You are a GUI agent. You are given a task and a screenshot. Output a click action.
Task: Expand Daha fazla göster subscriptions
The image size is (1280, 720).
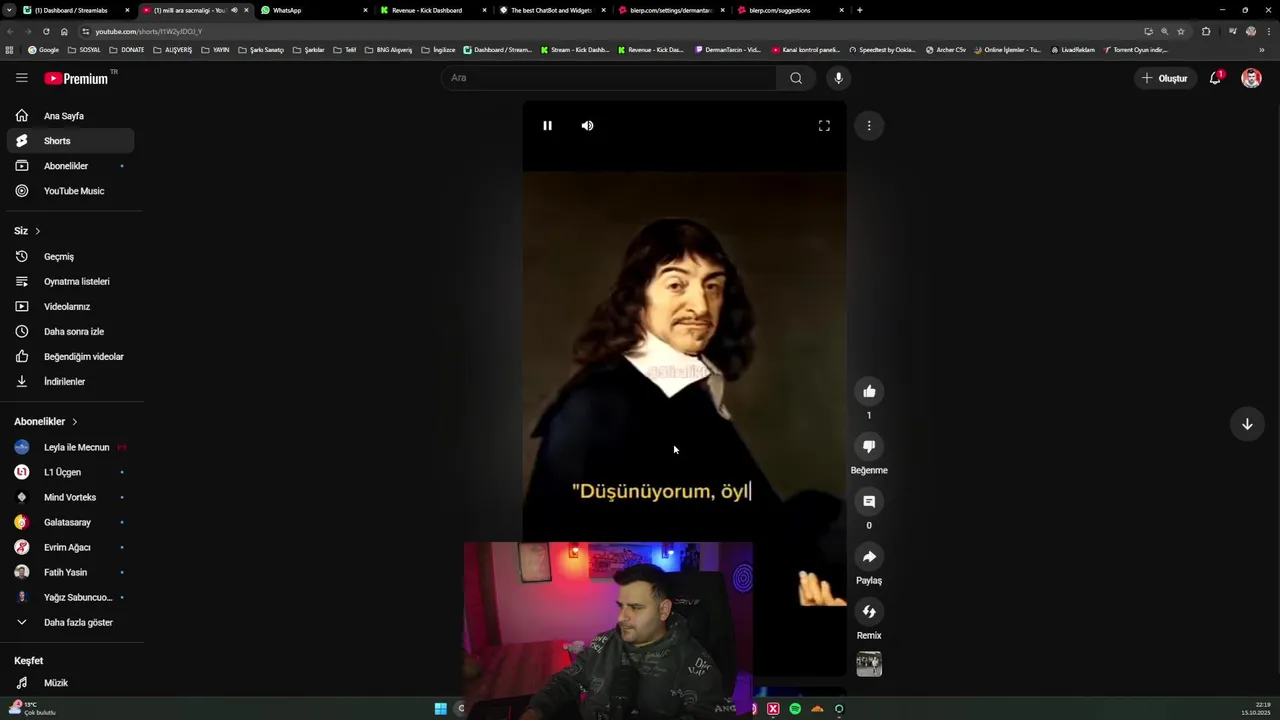coord(70,622)
